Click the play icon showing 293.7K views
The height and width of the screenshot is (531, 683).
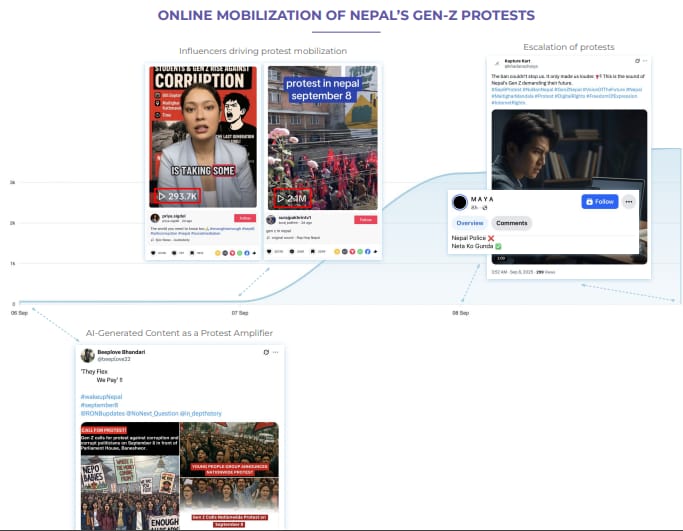[160, 197]
